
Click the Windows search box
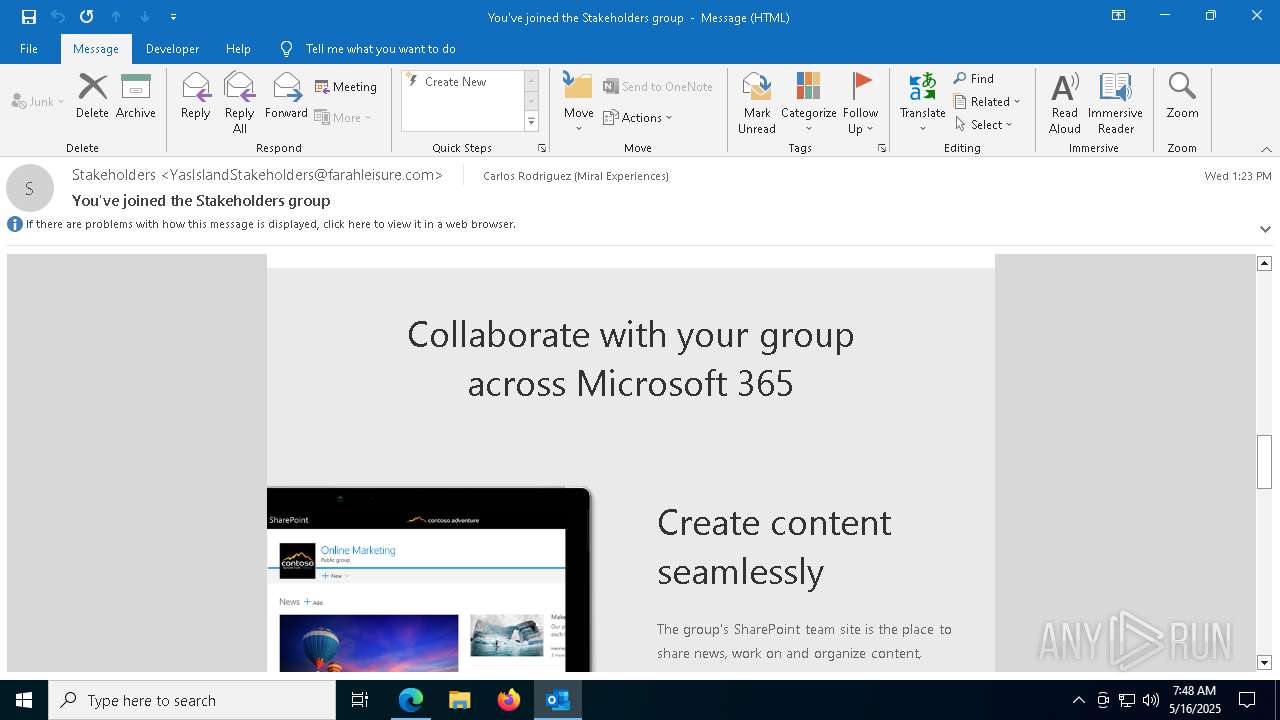(192, 700)
